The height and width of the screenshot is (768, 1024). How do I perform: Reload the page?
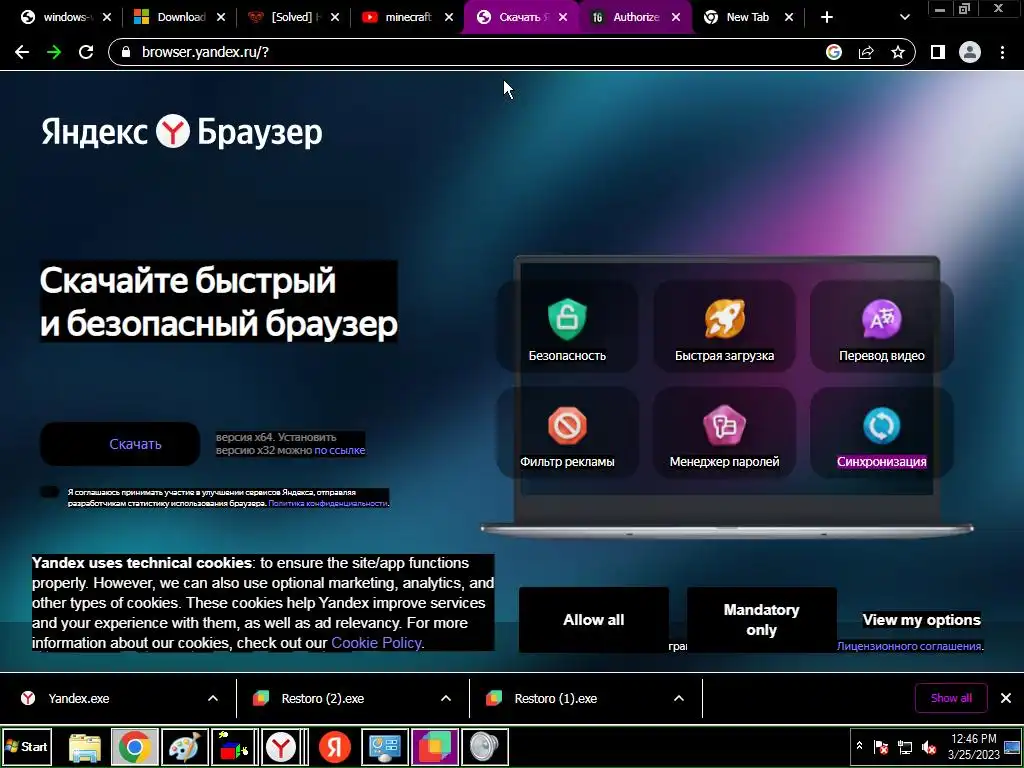coord(86,52)
